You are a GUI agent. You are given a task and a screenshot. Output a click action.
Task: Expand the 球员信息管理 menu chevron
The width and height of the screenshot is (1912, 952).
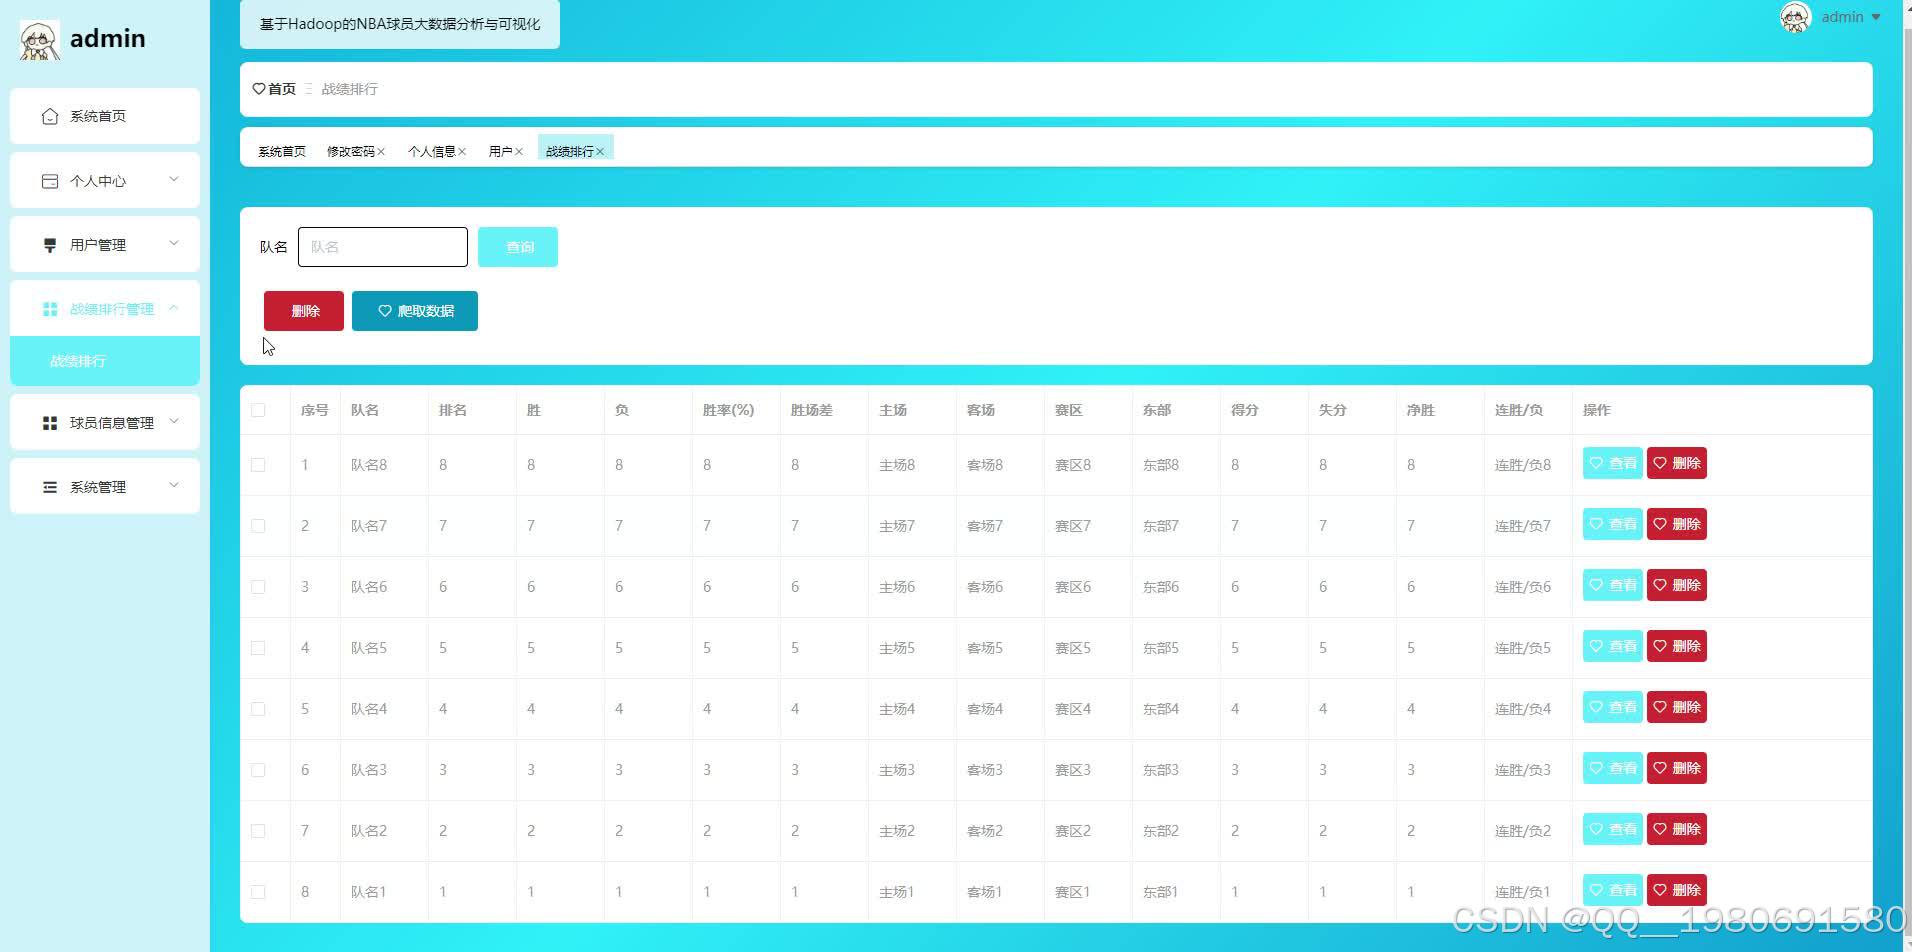[174, 422]
